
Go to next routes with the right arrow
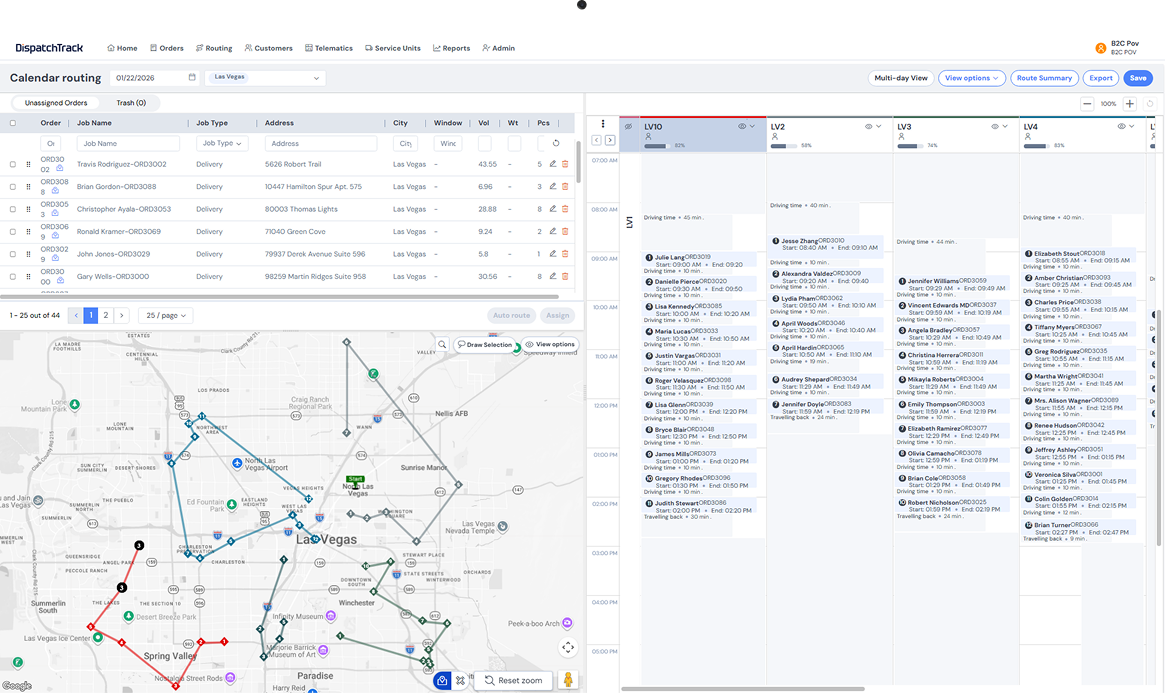click(x=610, y=140)
